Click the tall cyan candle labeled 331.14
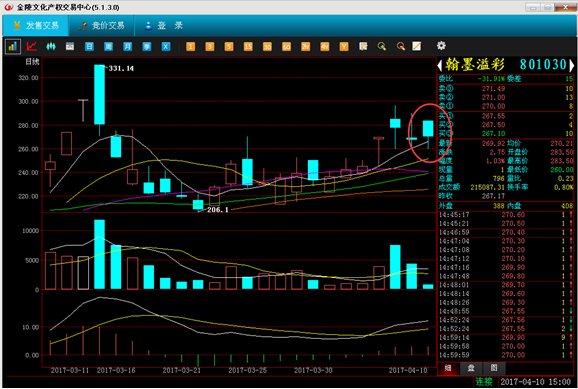The image size is (578, 389). coord(100,95)
